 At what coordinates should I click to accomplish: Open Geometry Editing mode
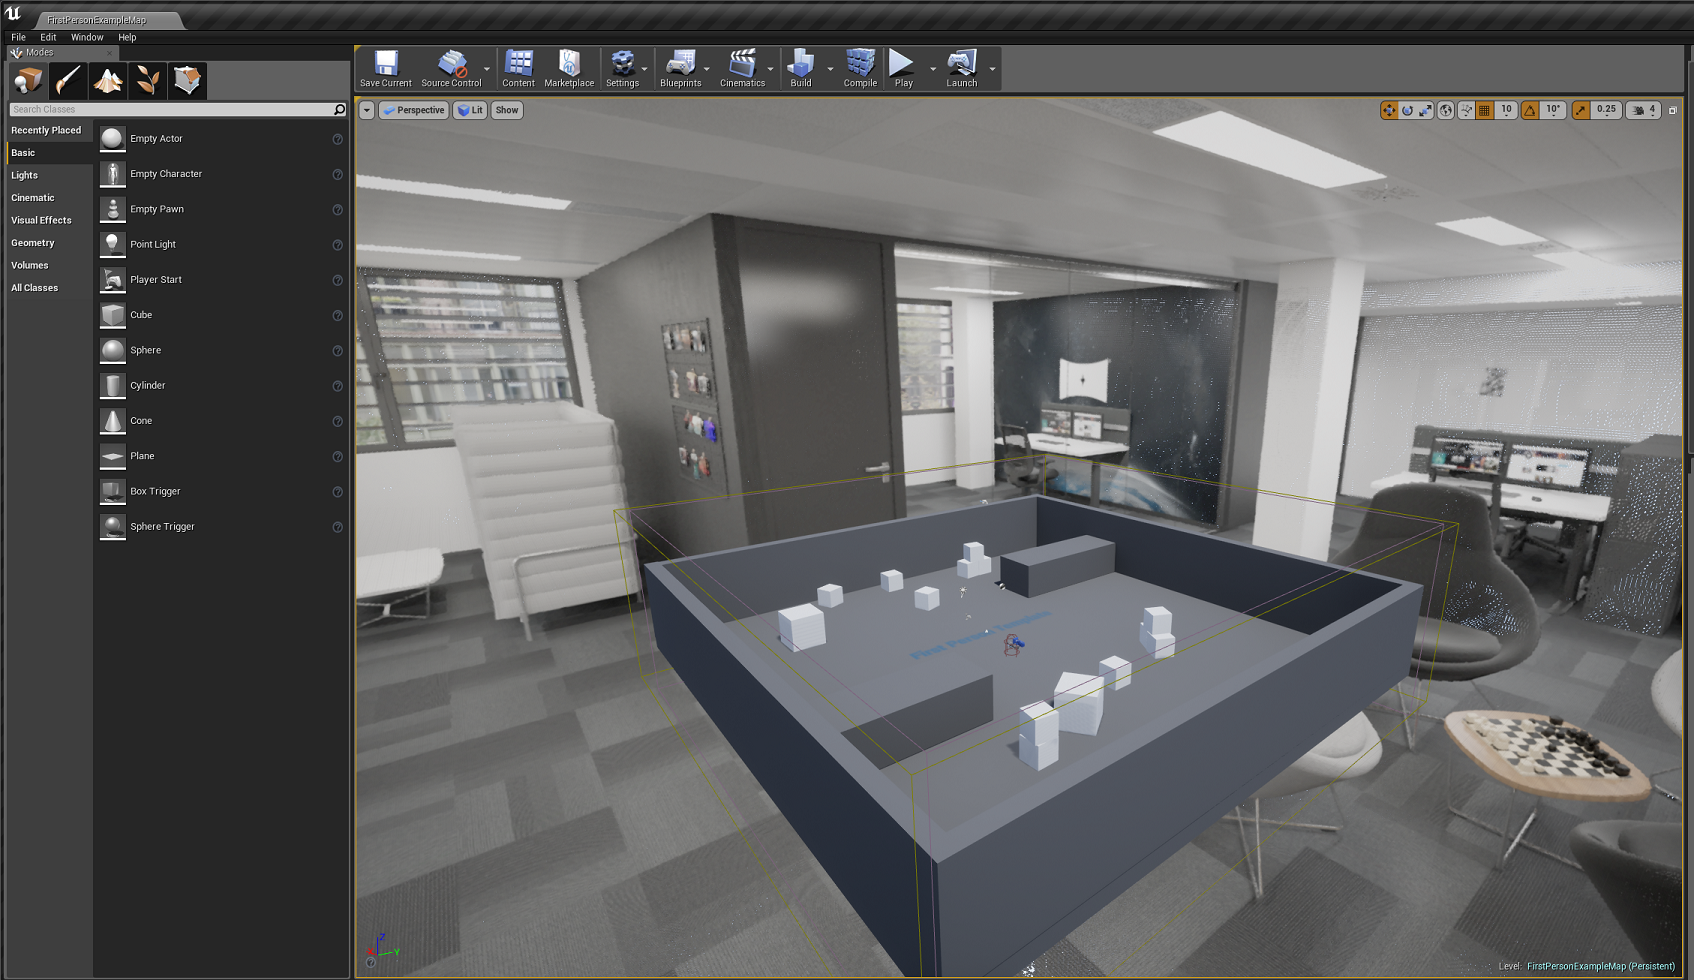tap(187, 81)
